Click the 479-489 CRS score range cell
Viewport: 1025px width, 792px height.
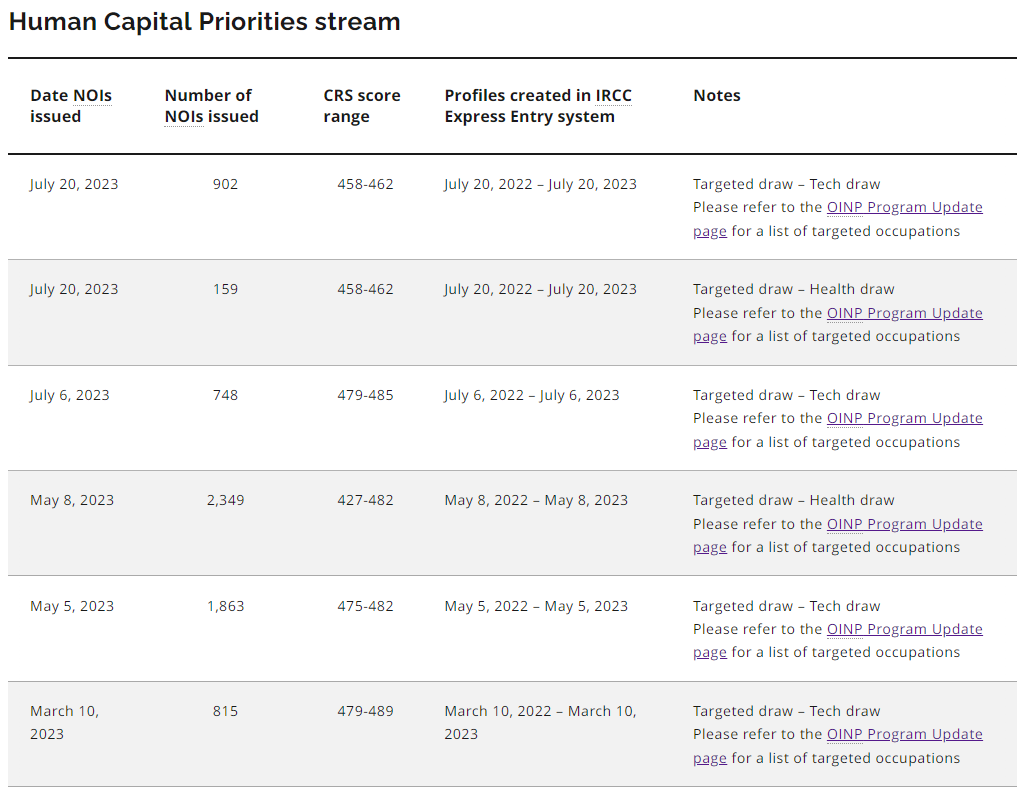(365, 711)
